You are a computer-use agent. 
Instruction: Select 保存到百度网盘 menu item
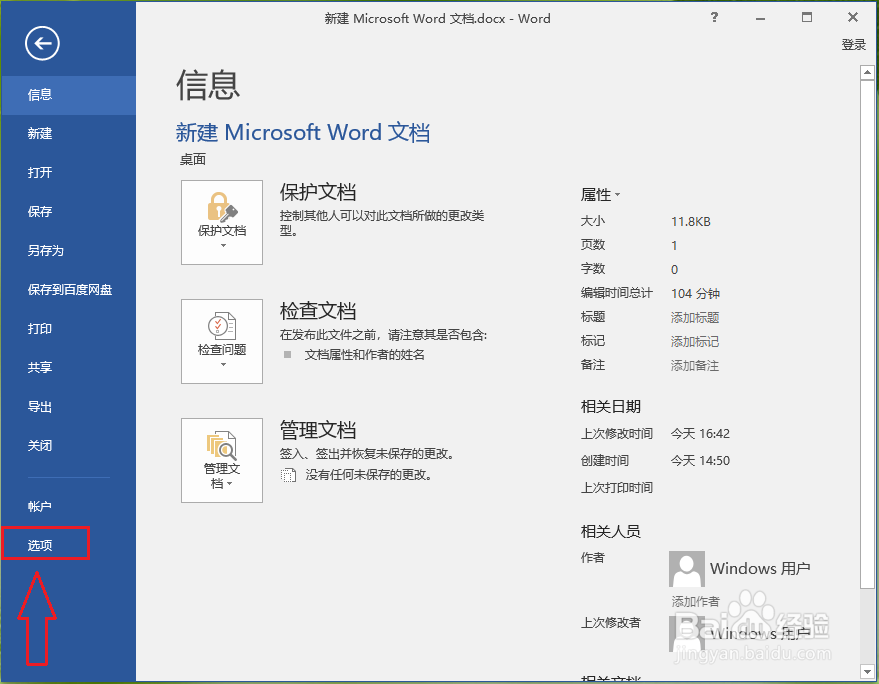(x=68, y=289)
